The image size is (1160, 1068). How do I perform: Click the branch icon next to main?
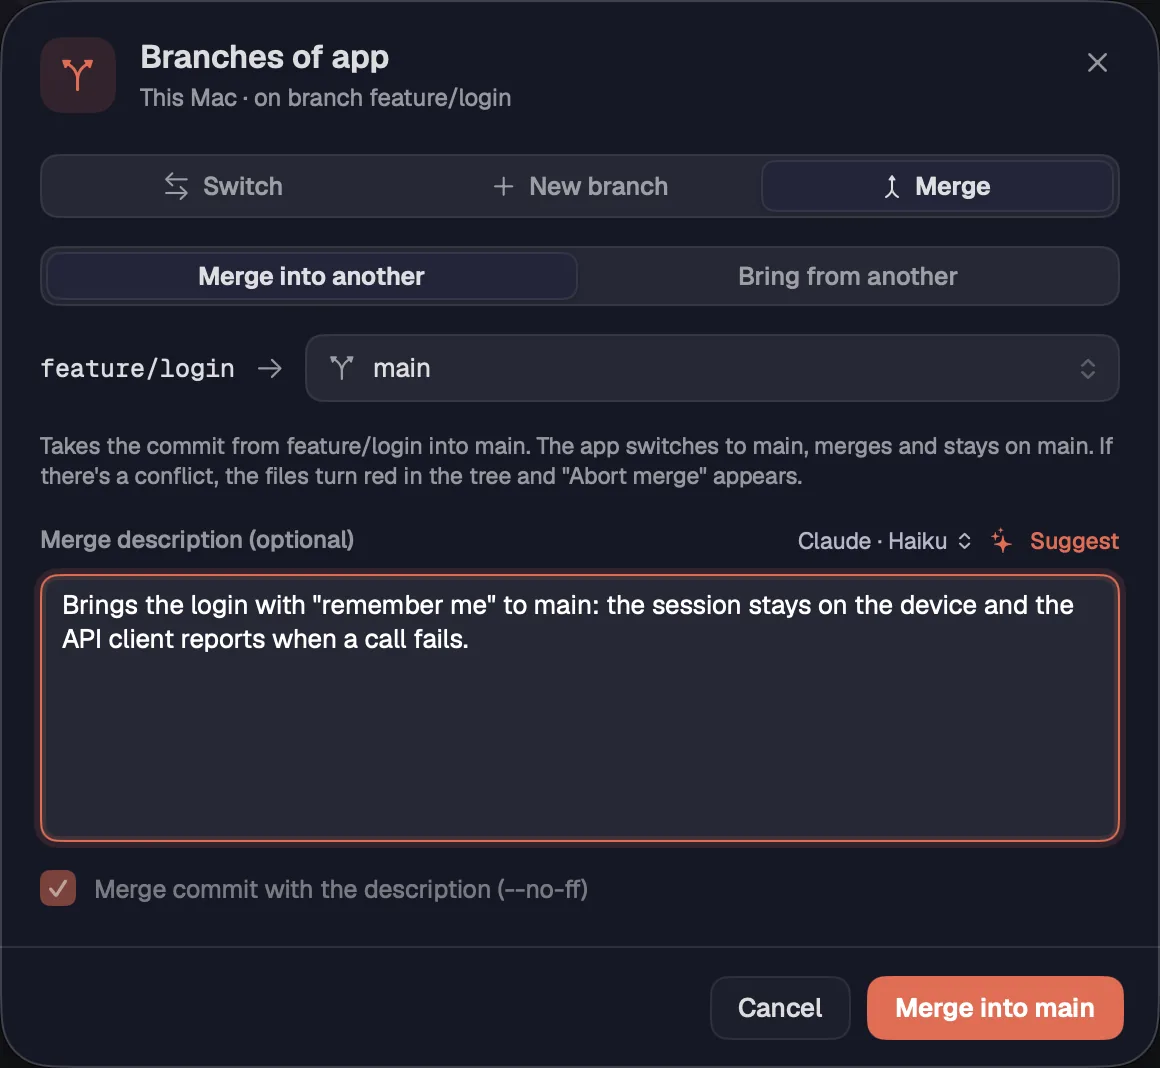[x=341, y=368]
